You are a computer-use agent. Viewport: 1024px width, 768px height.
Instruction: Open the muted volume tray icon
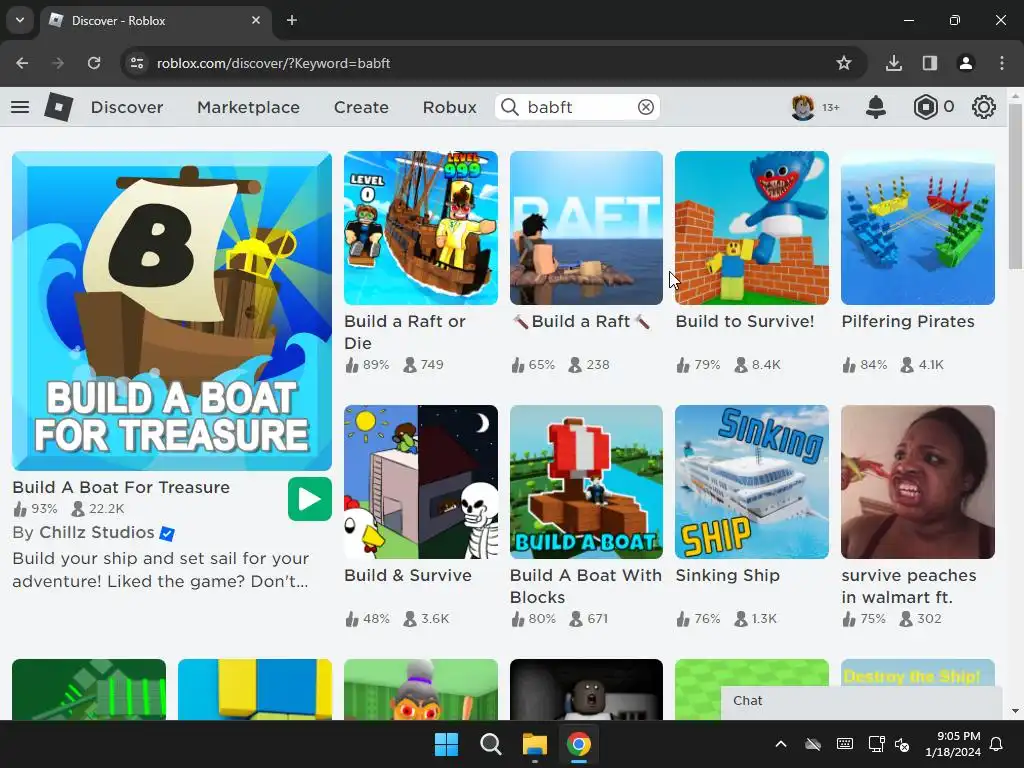pos(902,744)
